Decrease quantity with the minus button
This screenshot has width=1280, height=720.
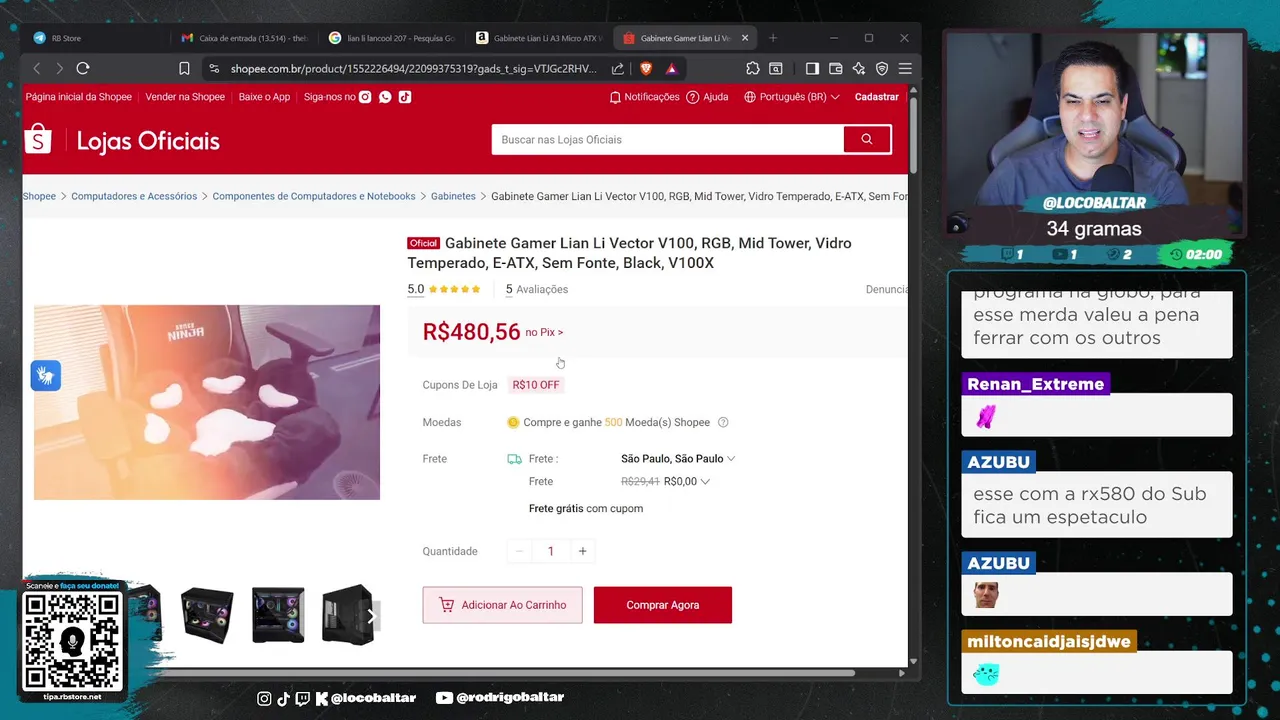pyautogui.click(x=519, y=551)
